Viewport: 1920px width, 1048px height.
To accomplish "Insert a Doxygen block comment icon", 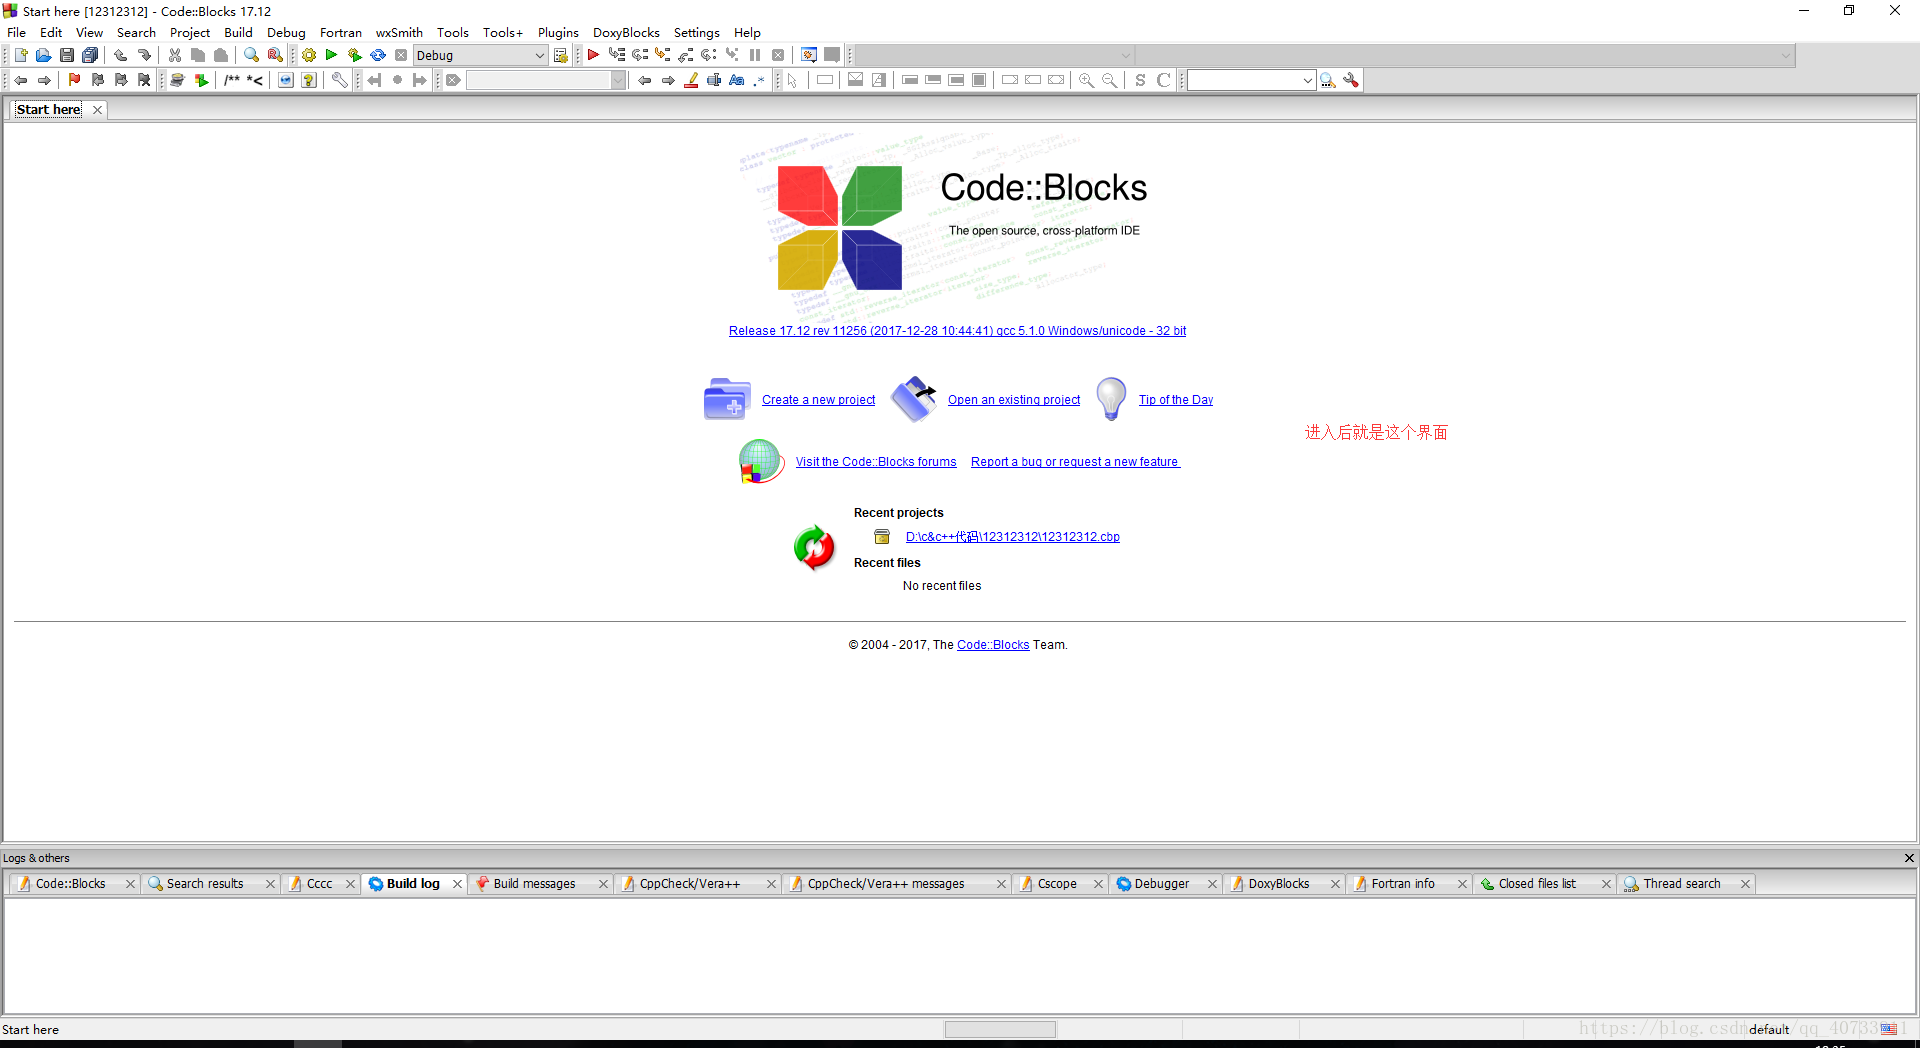I will [232, 80].
